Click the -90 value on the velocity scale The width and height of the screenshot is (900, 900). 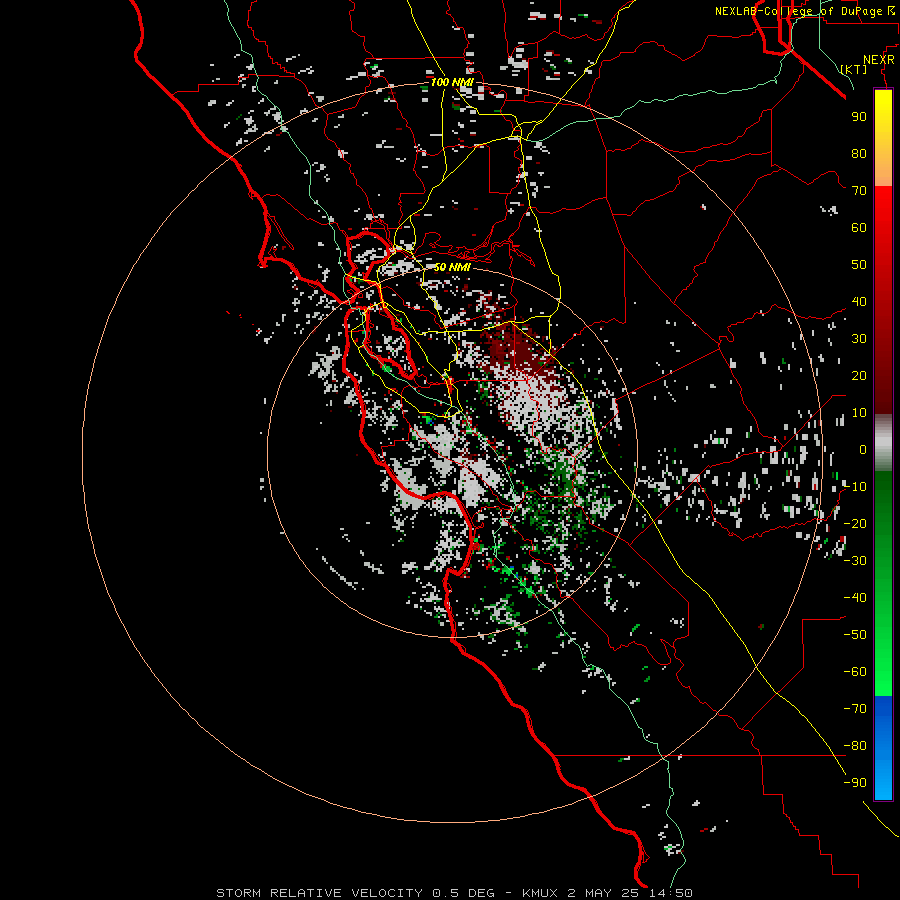855,783
